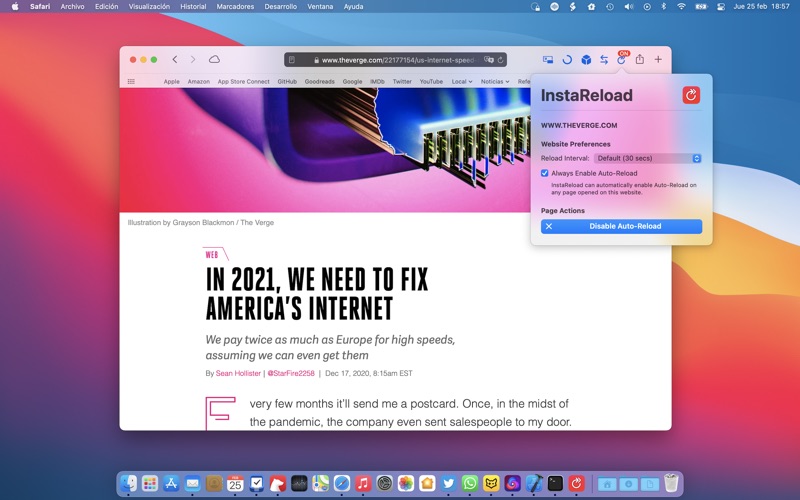This screenshot has width=800, height=500.
Task: Click the circular spinner extension icon in toolbar
Action: [567, 60]
